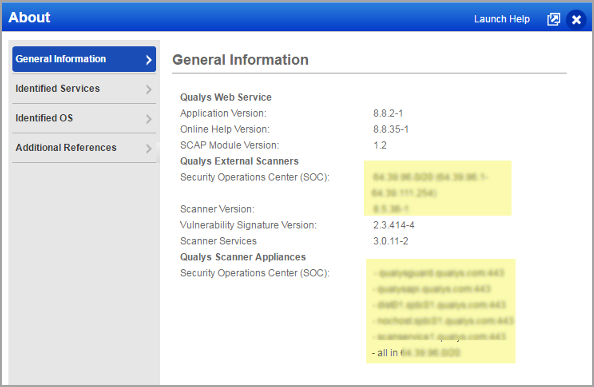Click the chevron beside Identified Services
Image resolution: width=594 pixels, height=387 pixels.
(148, 89)
